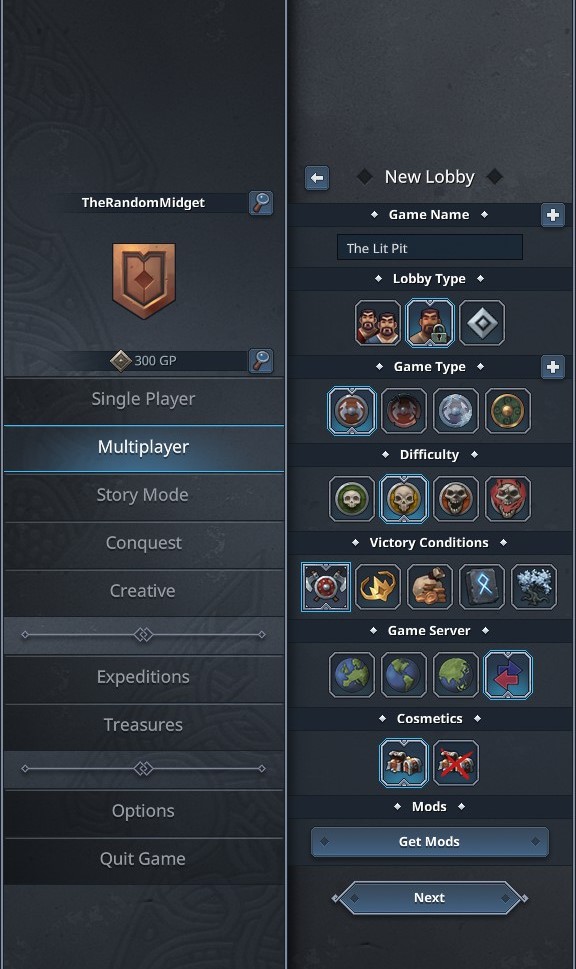The height and width of the screenshot is (969, 576).
Task: Click the game name field The Lit Pit
Action: (x=430, y=248)
